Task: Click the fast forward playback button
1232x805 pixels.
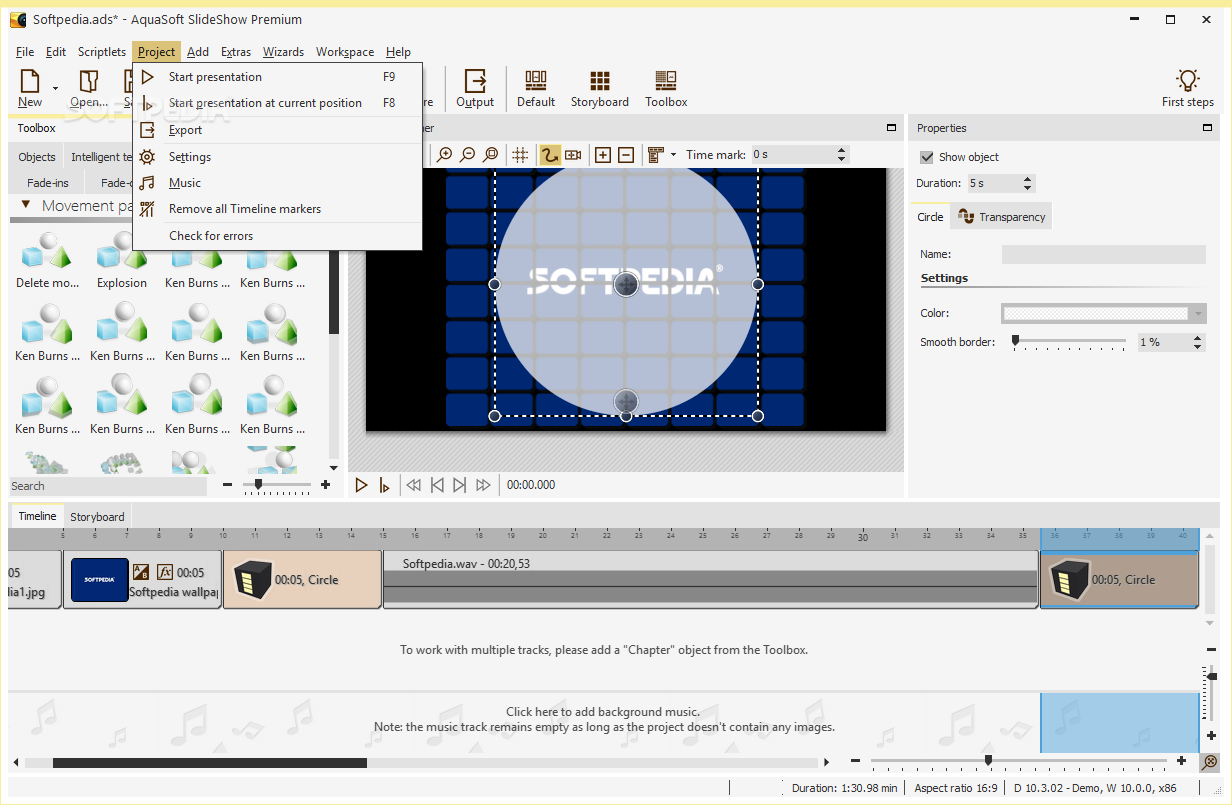Action: click(x=483, y=485)
